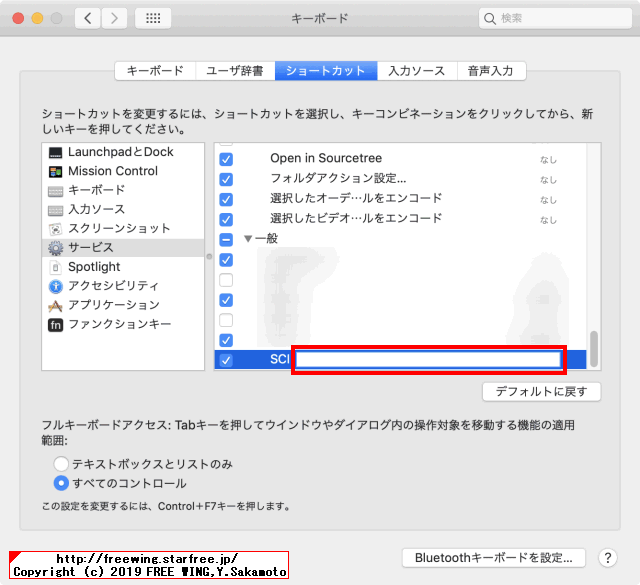Click なし shortcut for フォルダアクション設定
This screenshot has width=640, height=585.
pos(548,180)
